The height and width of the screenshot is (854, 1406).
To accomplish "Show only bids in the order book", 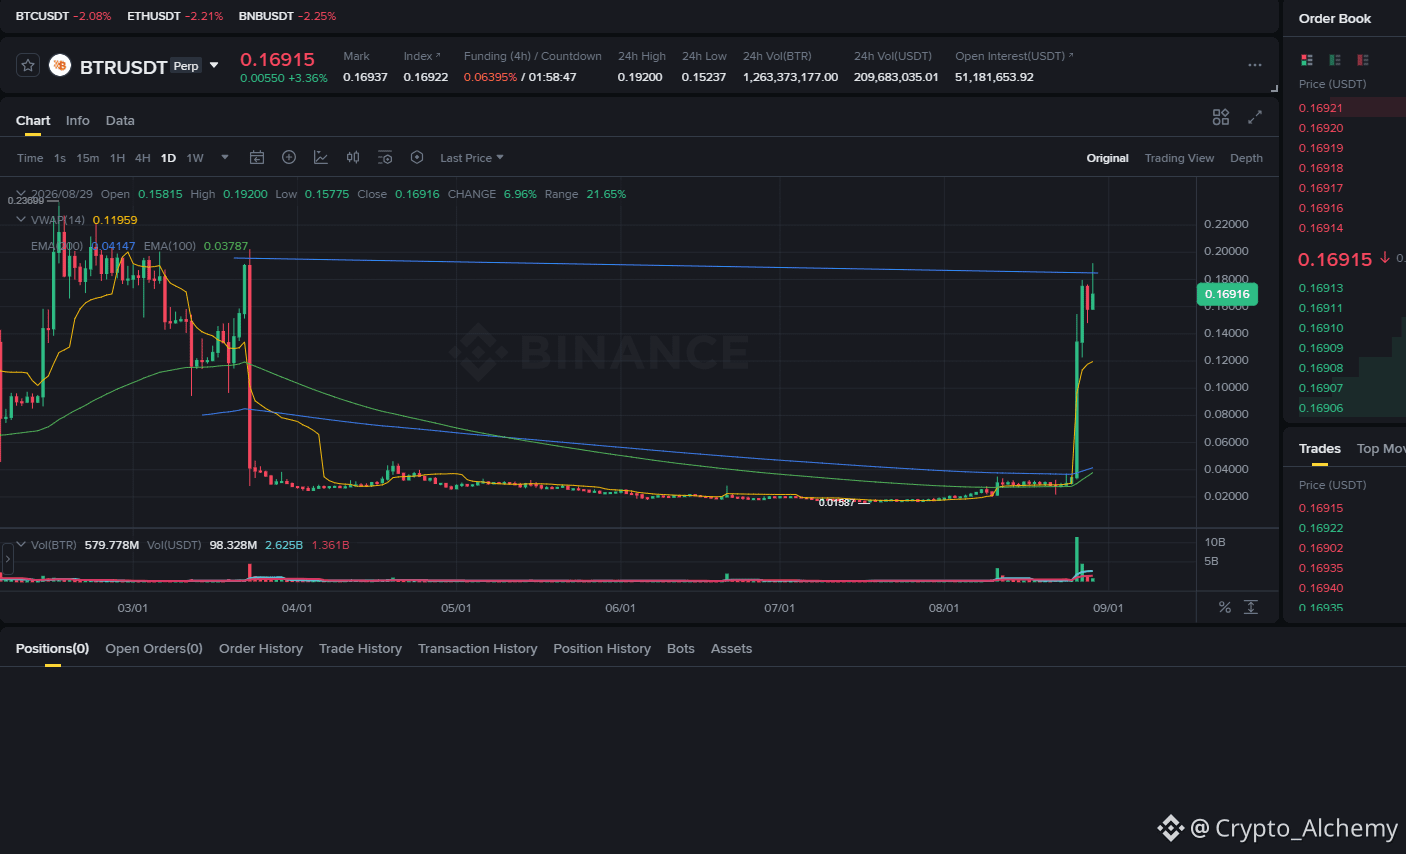I will [1335, 60].
